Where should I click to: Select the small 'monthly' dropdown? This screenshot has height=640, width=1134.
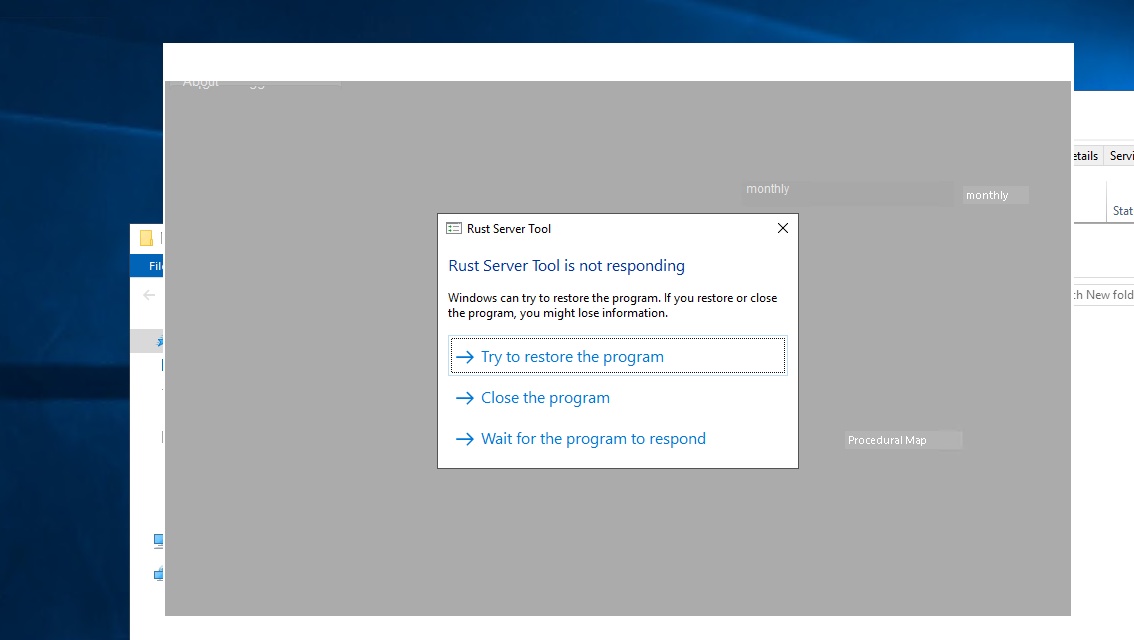click(995, 195)
